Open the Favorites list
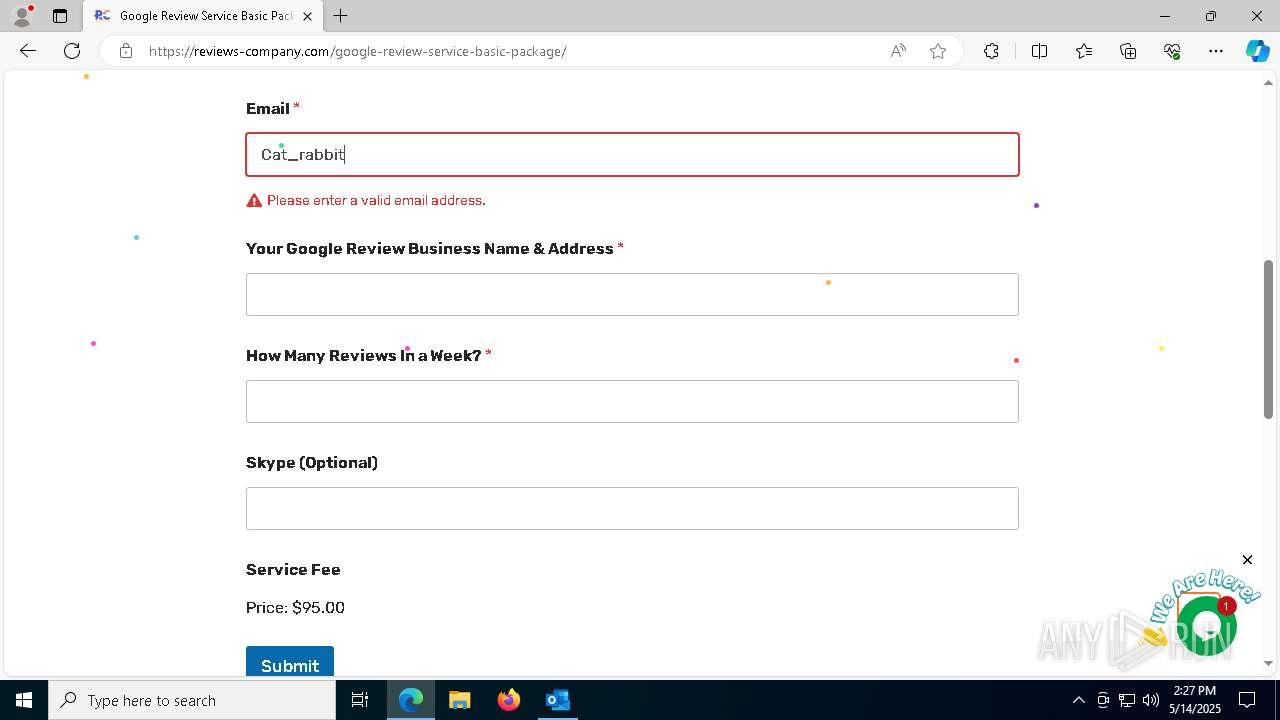This screenshot has height=720, width=1280. tap(1084, 51)
